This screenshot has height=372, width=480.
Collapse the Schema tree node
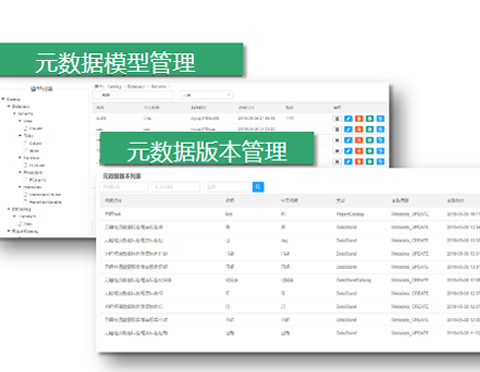tap(14, 114)
